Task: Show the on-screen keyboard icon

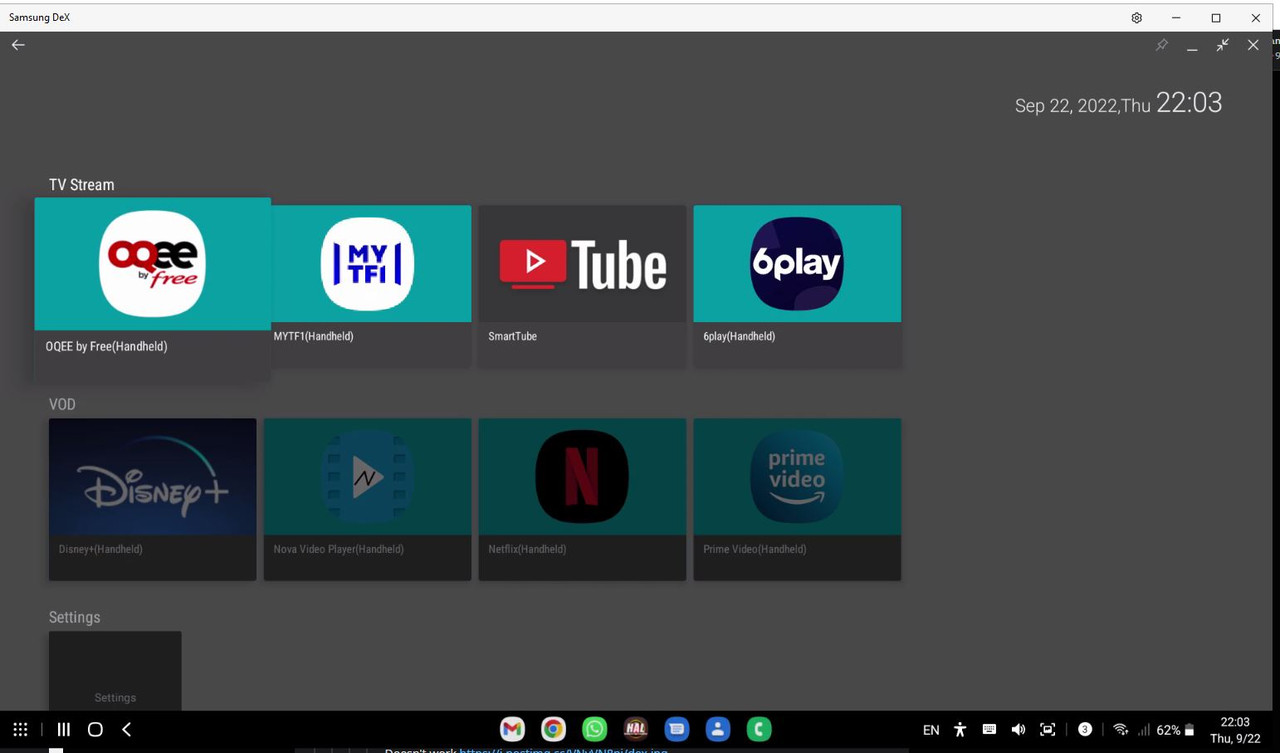Action: tap(989, 729)
